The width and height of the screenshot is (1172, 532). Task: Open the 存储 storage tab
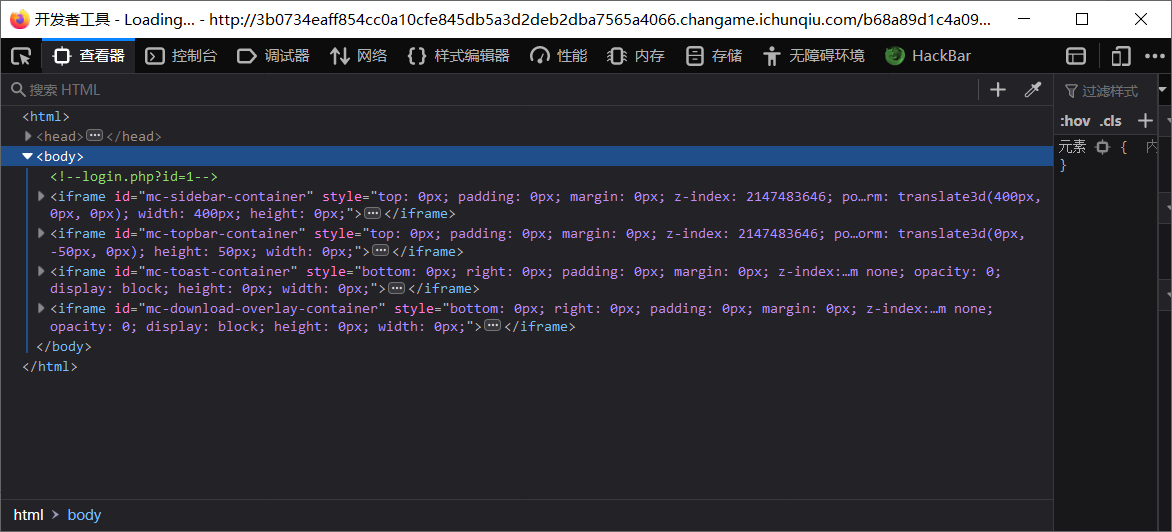(x=715, y=55)
